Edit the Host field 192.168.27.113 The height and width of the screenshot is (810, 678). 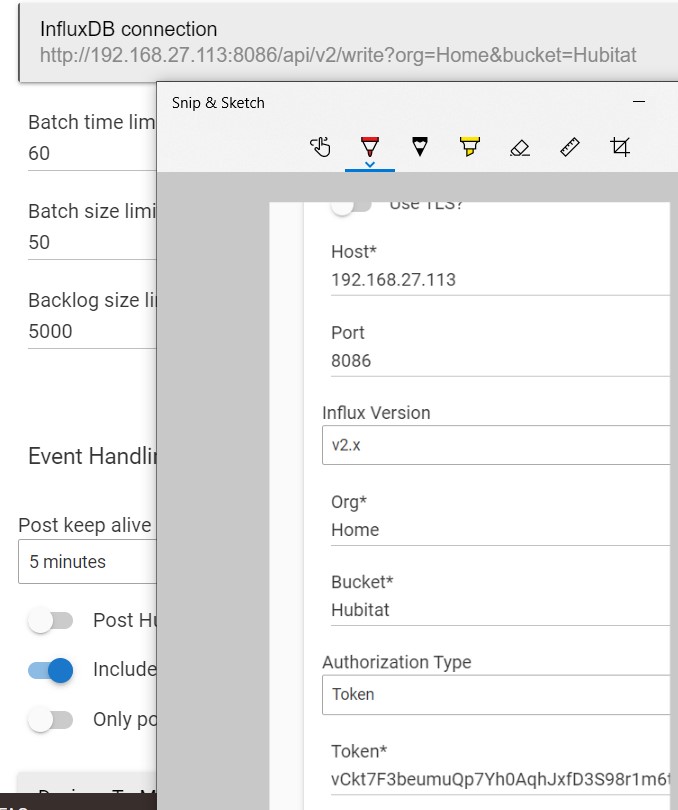point(500,280)
